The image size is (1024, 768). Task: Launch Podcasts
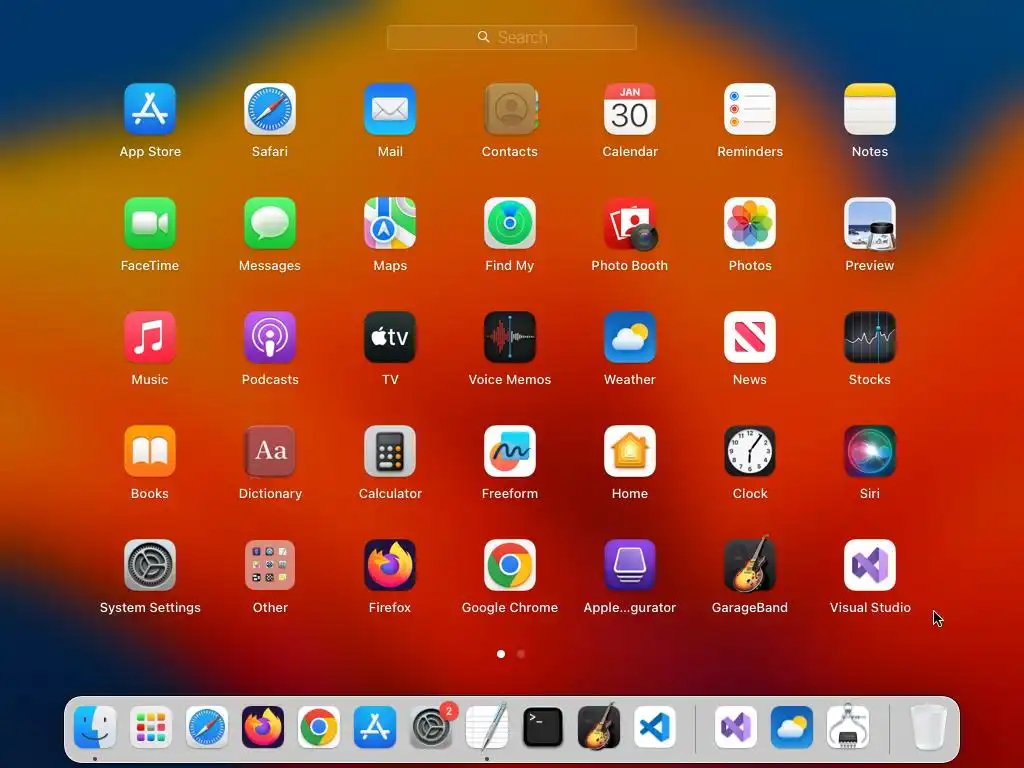point(270,337)
